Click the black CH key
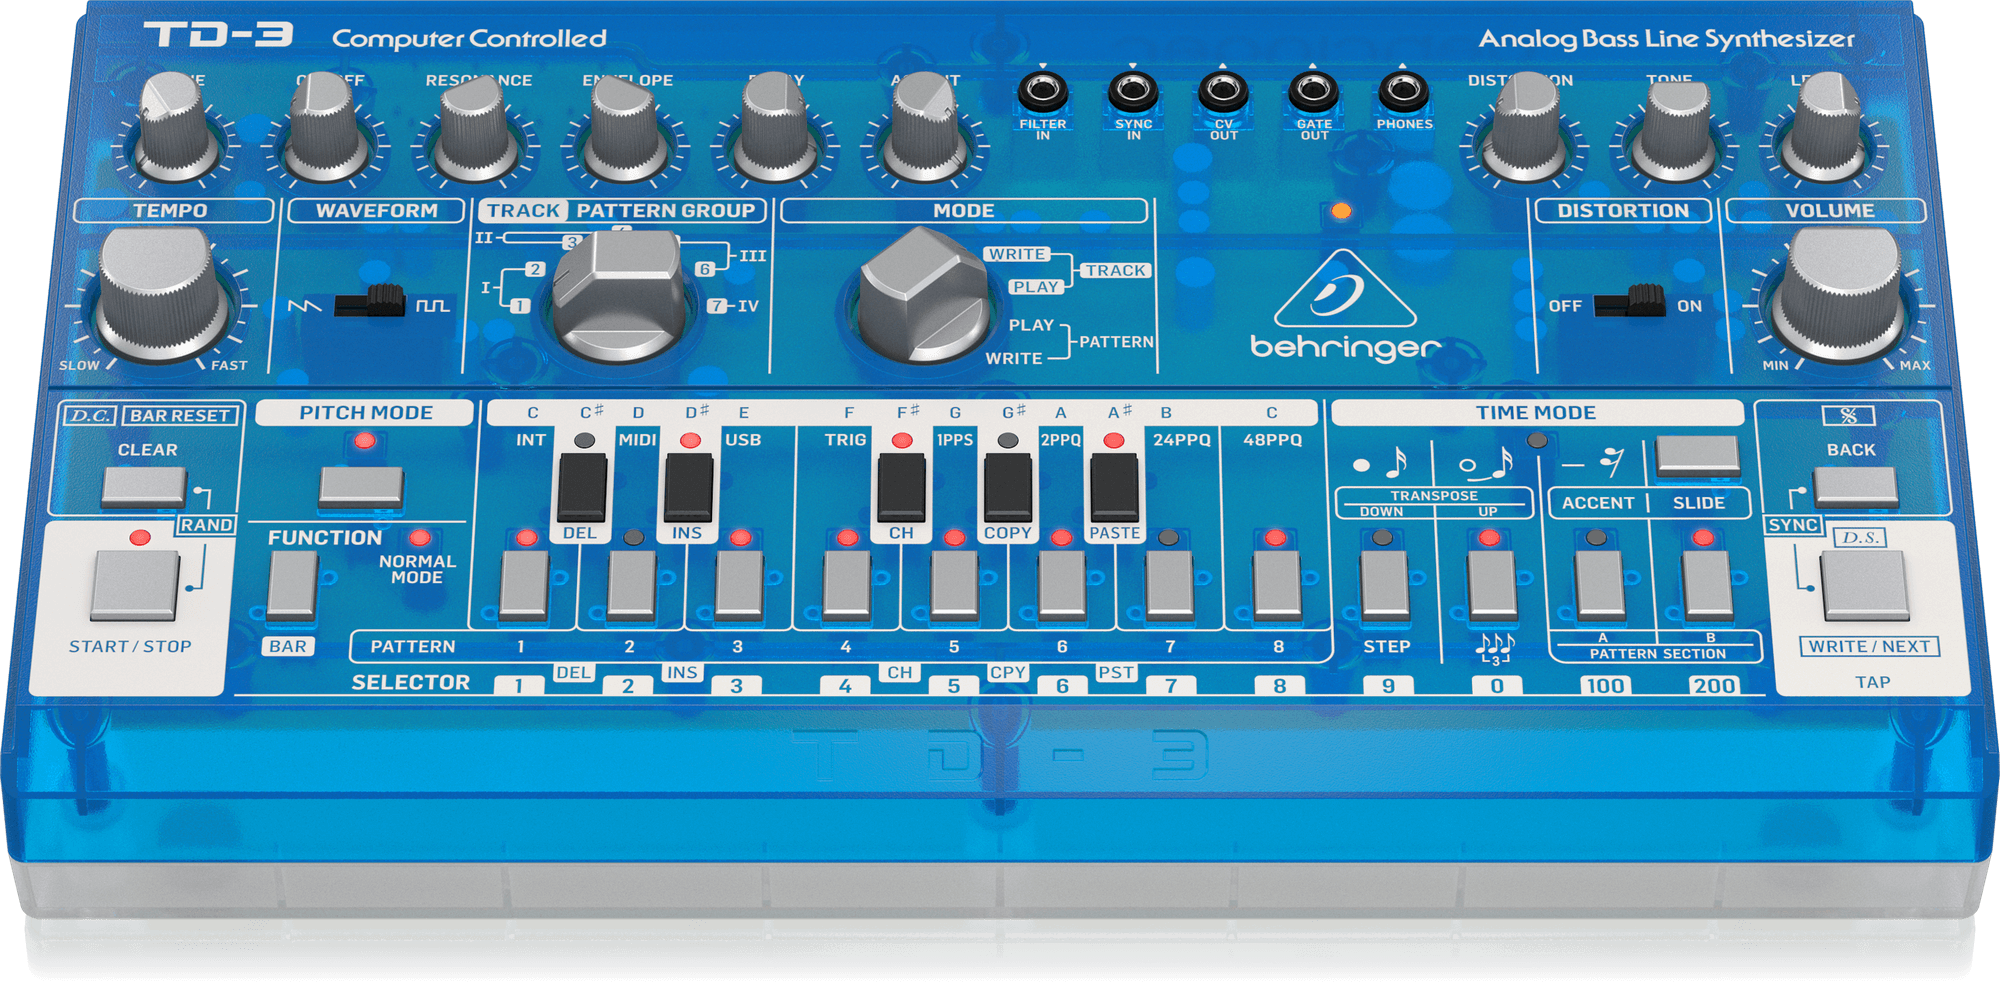 (x=901, y=488)
